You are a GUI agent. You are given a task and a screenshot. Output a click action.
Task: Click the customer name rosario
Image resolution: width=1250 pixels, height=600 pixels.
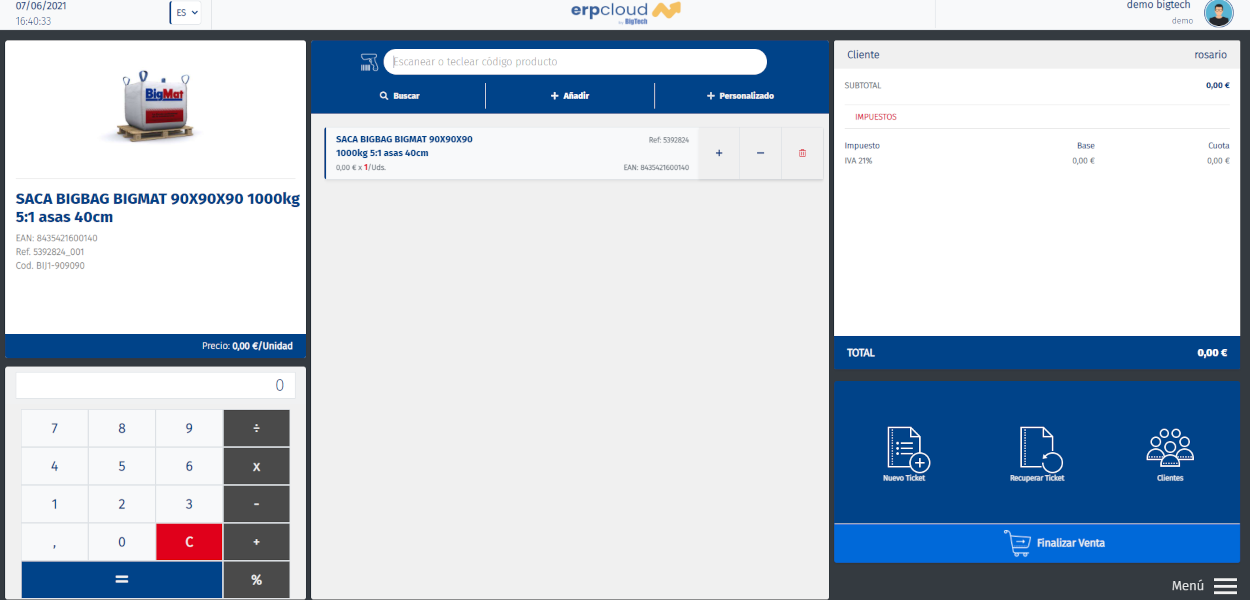coord(1210,55)
